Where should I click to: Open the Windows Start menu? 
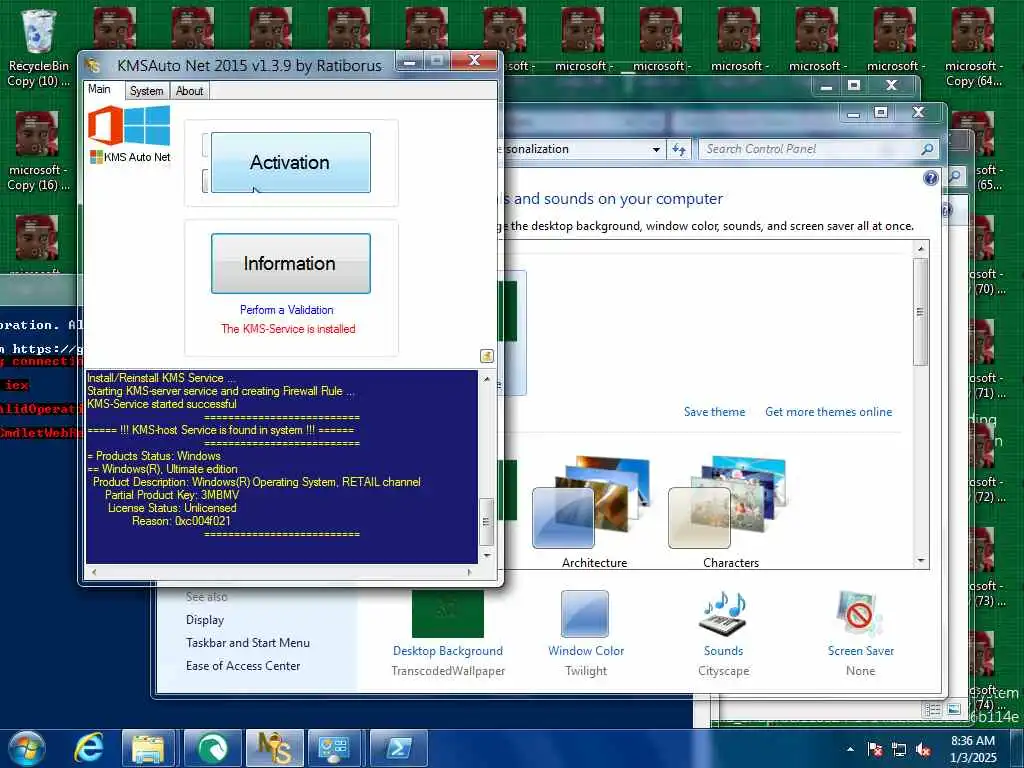click(27, 748)
